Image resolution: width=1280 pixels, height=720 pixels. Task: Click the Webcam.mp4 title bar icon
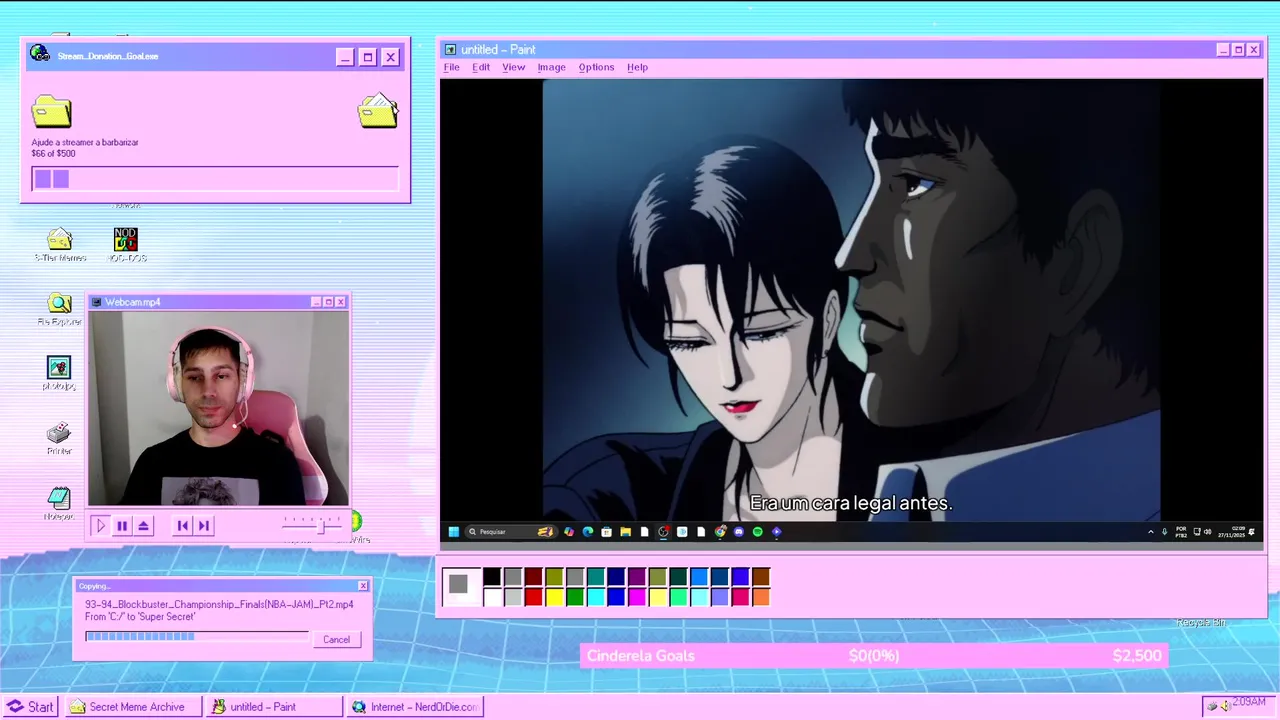(96, 301)
